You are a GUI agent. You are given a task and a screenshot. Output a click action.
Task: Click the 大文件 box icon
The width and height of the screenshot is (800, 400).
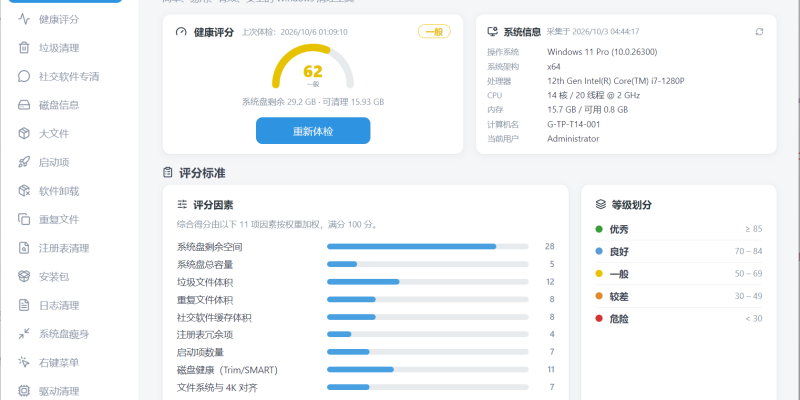point(24,134)
